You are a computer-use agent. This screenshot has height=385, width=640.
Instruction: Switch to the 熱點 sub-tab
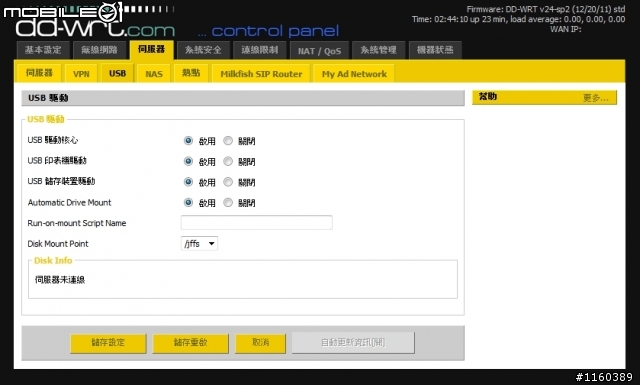pyautogui.click(x=191, y=73)
